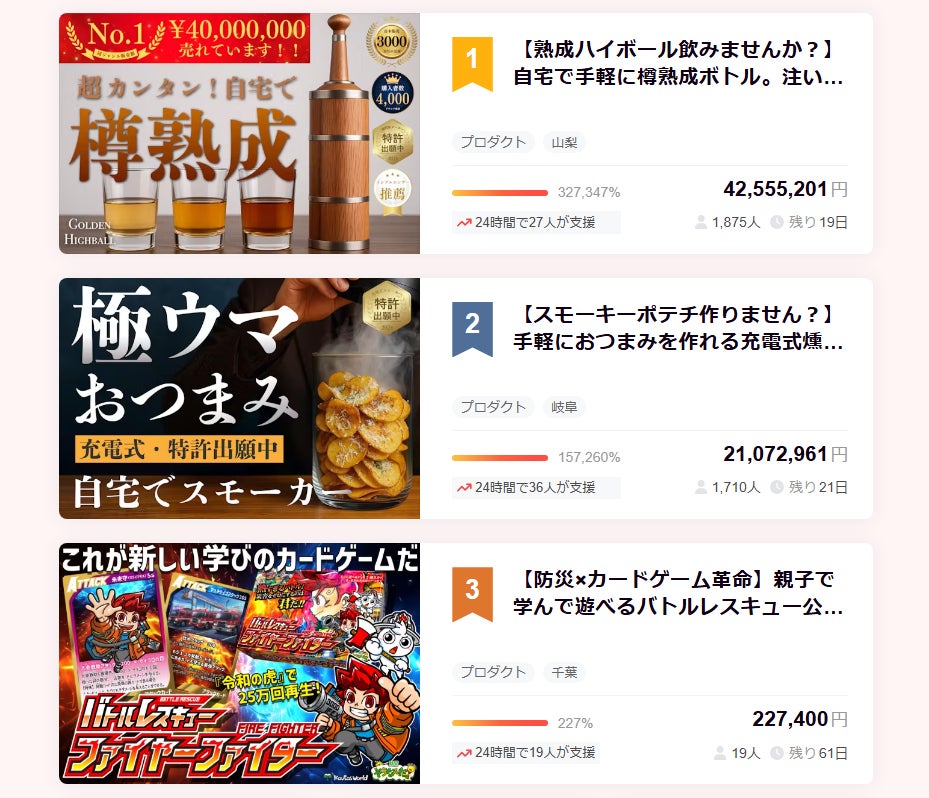Select the 岐阜 region tag
This screenshot has height=798, width=929.
[564, 407]
